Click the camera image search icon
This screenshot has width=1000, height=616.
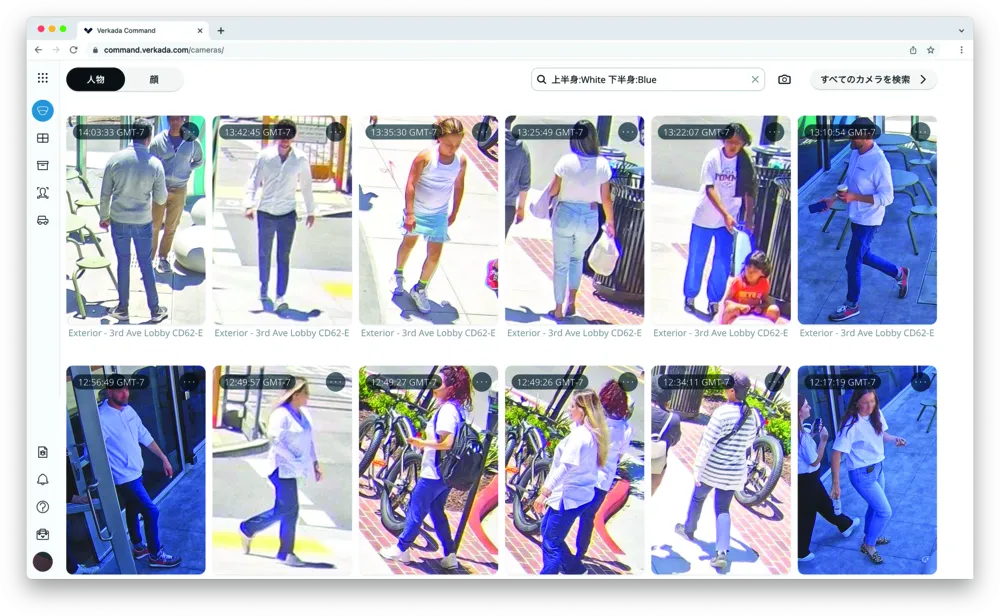click(784, 79)
